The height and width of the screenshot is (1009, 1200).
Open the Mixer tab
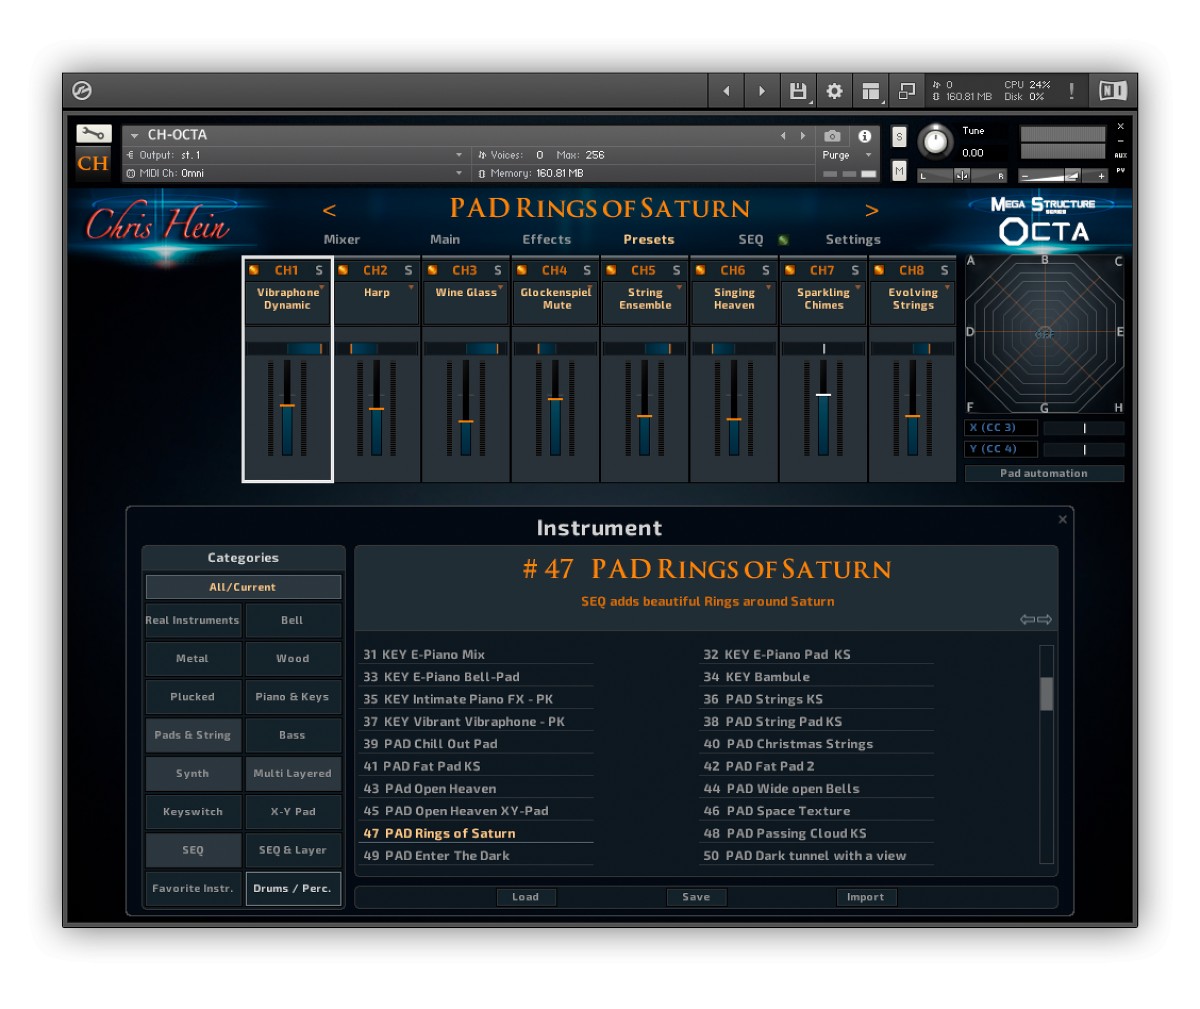[343, 239]
